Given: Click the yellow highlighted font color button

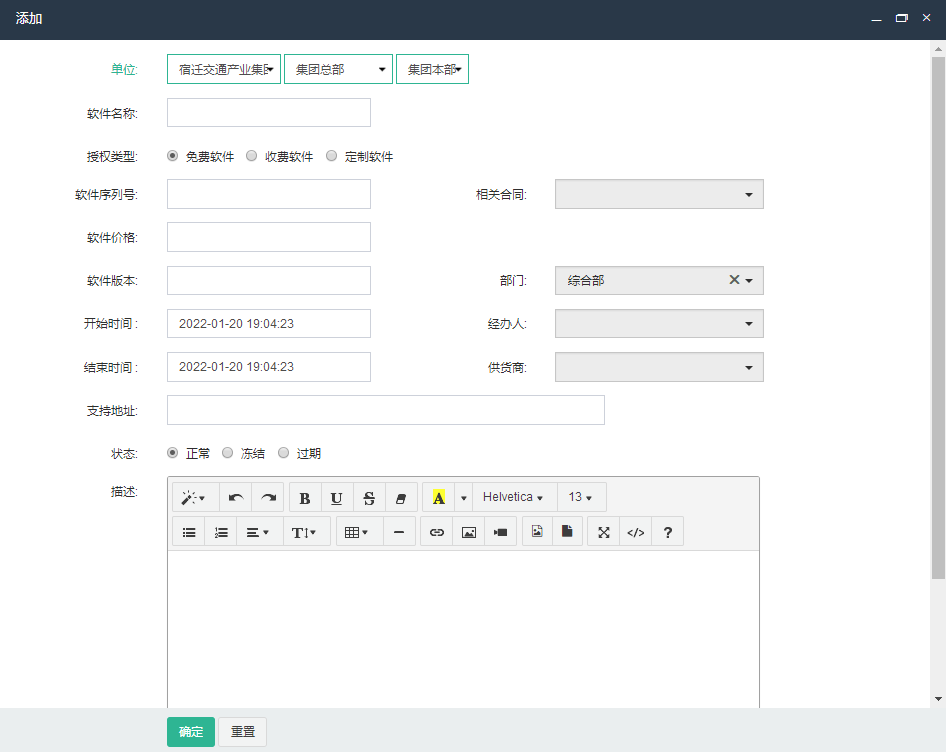Looking at the screenshot, I should pos(439,498).
